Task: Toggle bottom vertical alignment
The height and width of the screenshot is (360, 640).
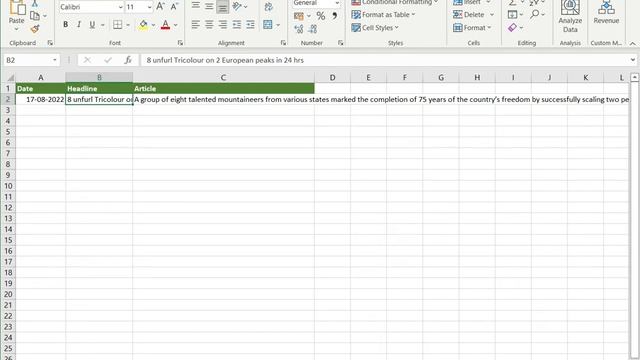Action: pos(222,6)
